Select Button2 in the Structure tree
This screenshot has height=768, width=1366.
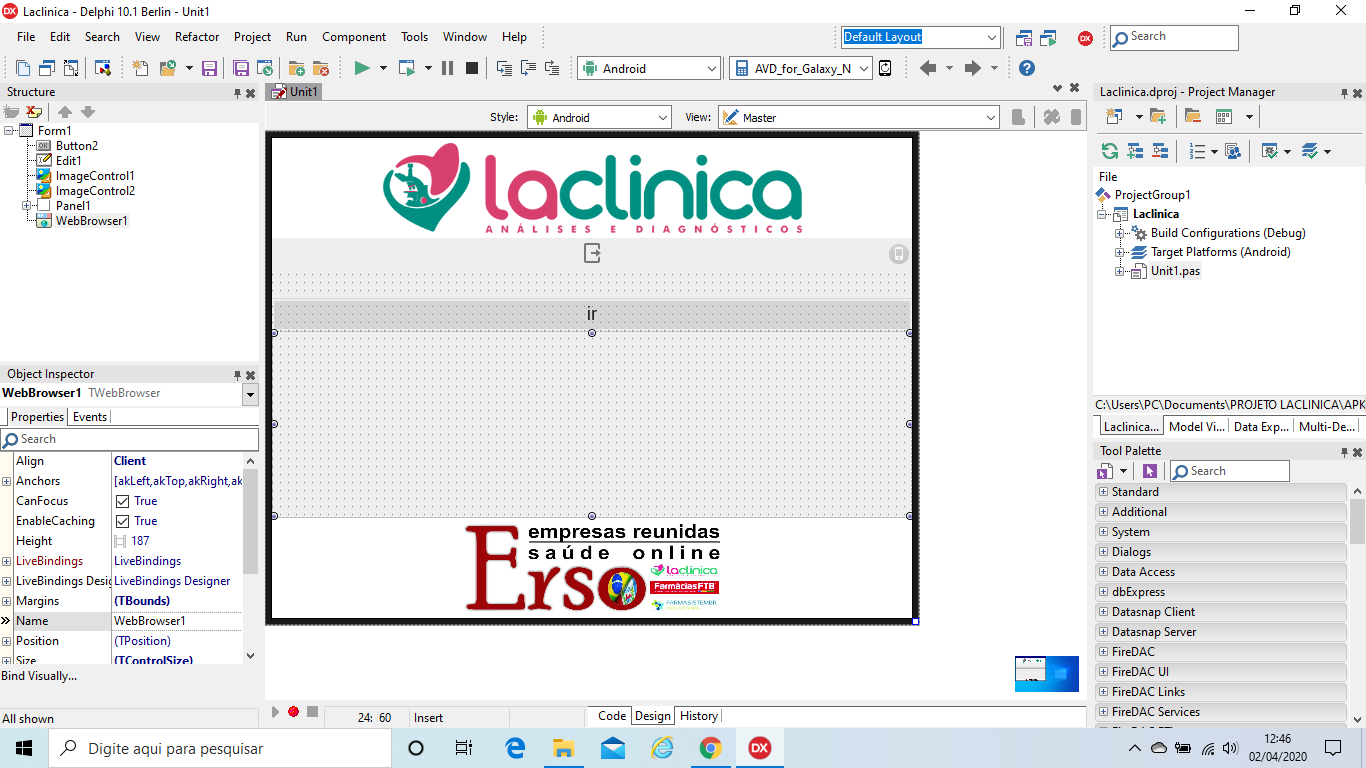(77, 146)
